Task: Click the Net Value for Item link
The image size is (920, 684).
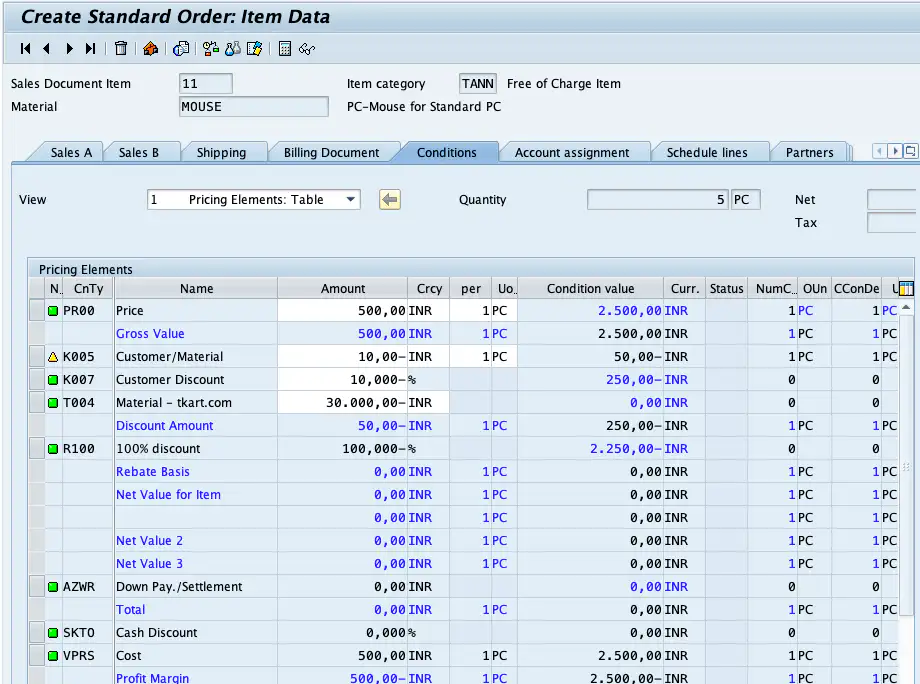Action: pos(168,495)
